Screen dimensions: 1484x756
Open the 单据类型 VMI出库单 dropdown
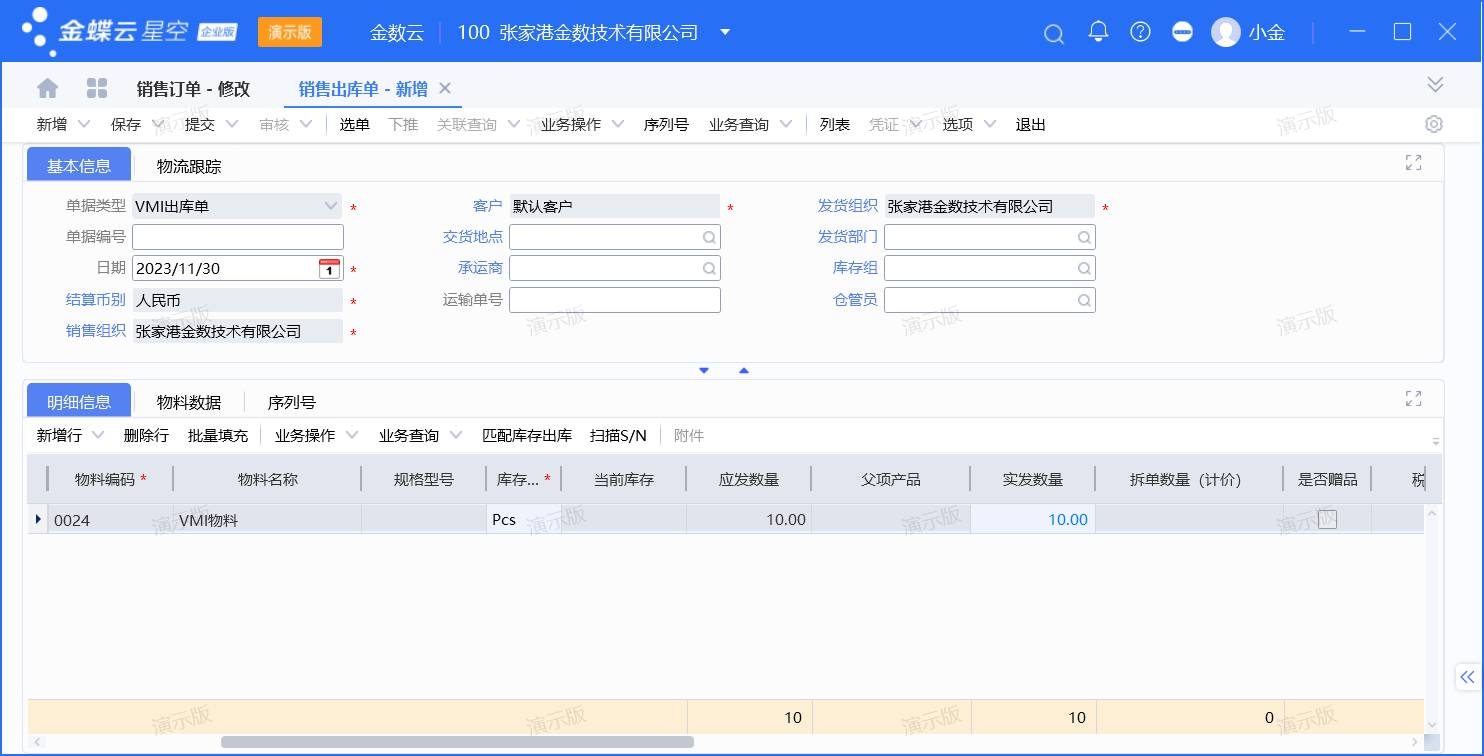coord(331,206)
